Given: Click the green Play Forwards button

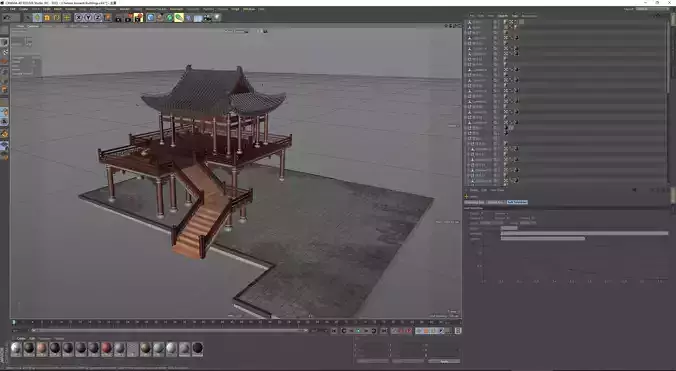Looking at the screenshot, I should [358, 330].
